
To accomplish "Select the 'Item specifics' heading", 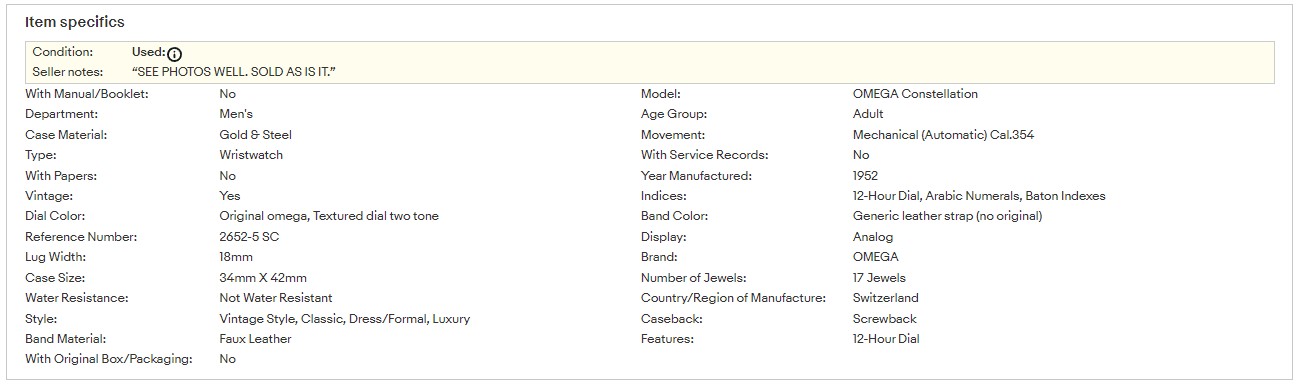I will (75, 22).
